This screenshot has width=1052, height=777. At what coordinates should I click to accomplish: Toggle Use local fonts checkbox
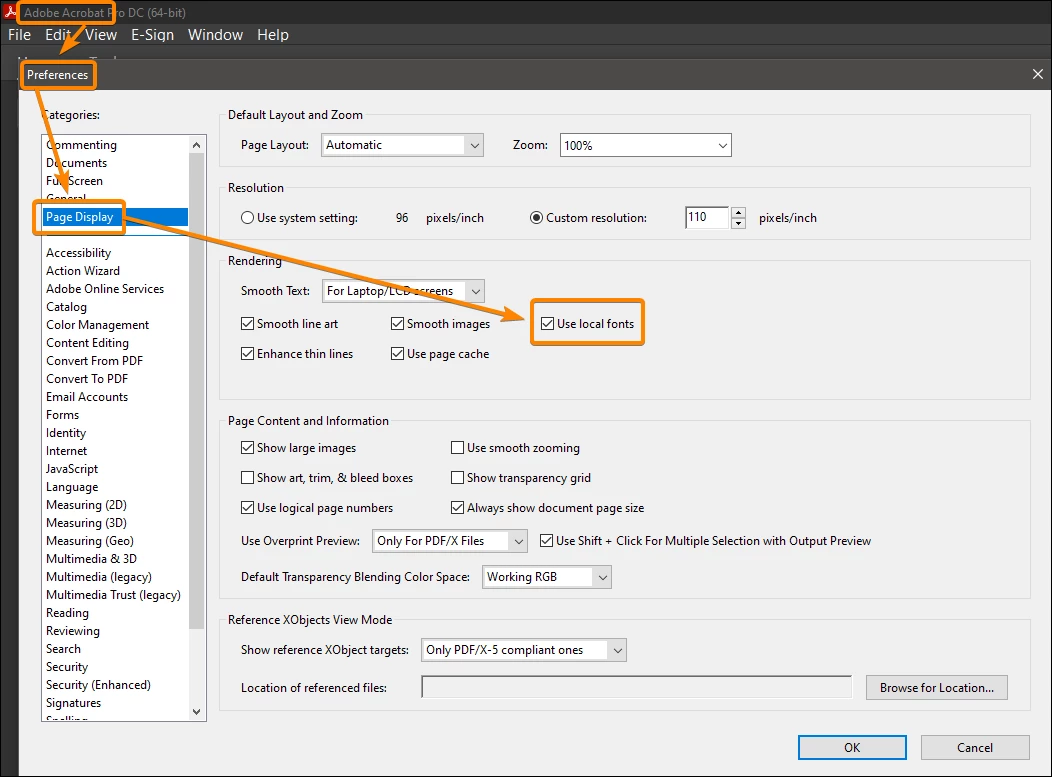coord(547,323)
